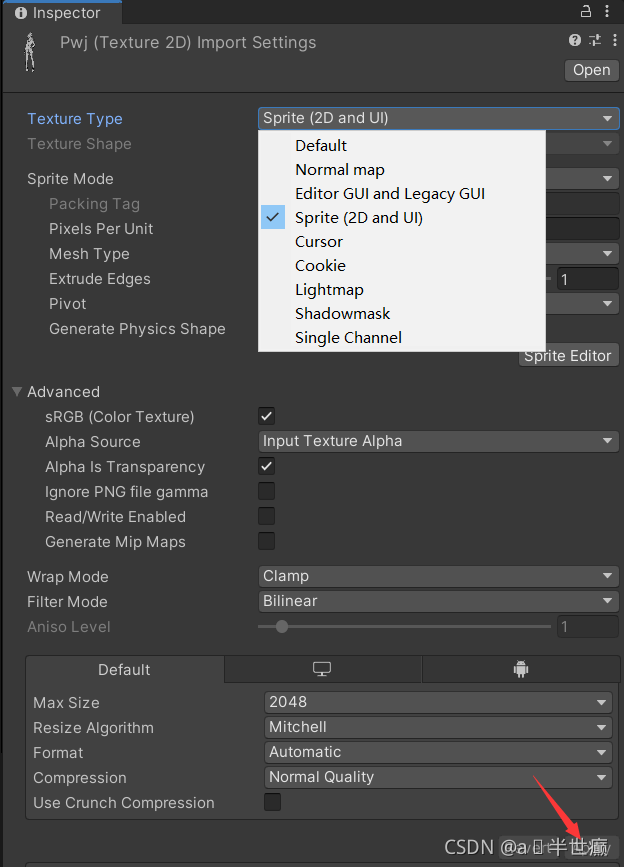Screen dimensions: 624x867
Task: Click the Sprite Editor button
Action: (x=568, y=356)
